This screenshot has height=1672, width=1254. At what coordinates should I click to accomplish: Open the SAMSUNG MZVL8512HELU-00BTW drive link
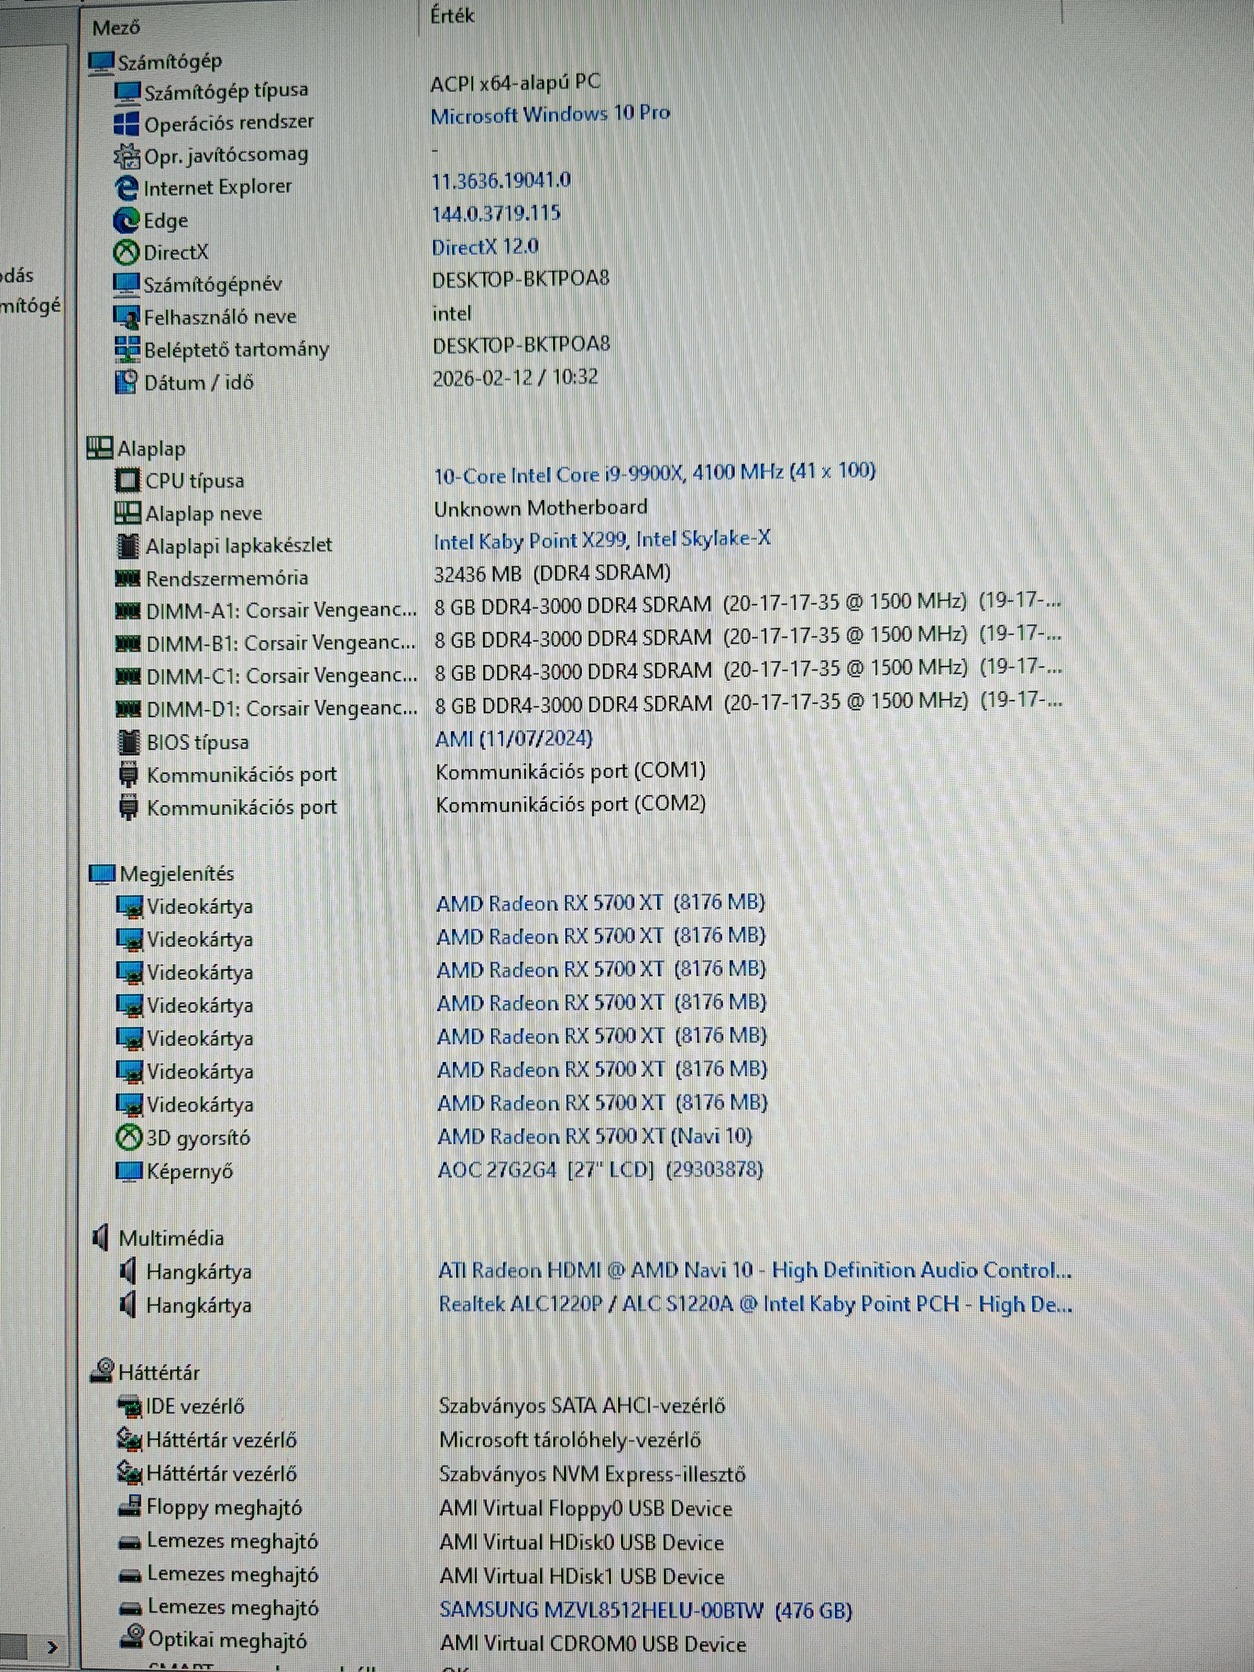coord(646,1610)
